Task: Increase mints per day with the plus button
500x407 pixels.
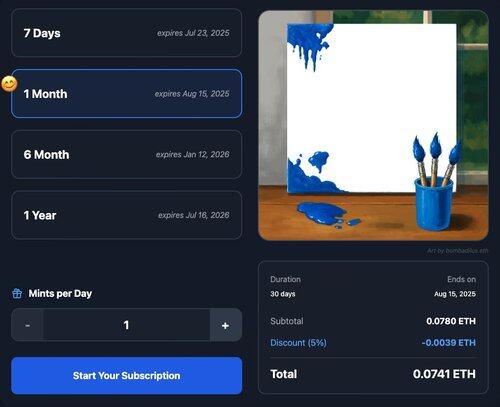Action: point(226,325)
